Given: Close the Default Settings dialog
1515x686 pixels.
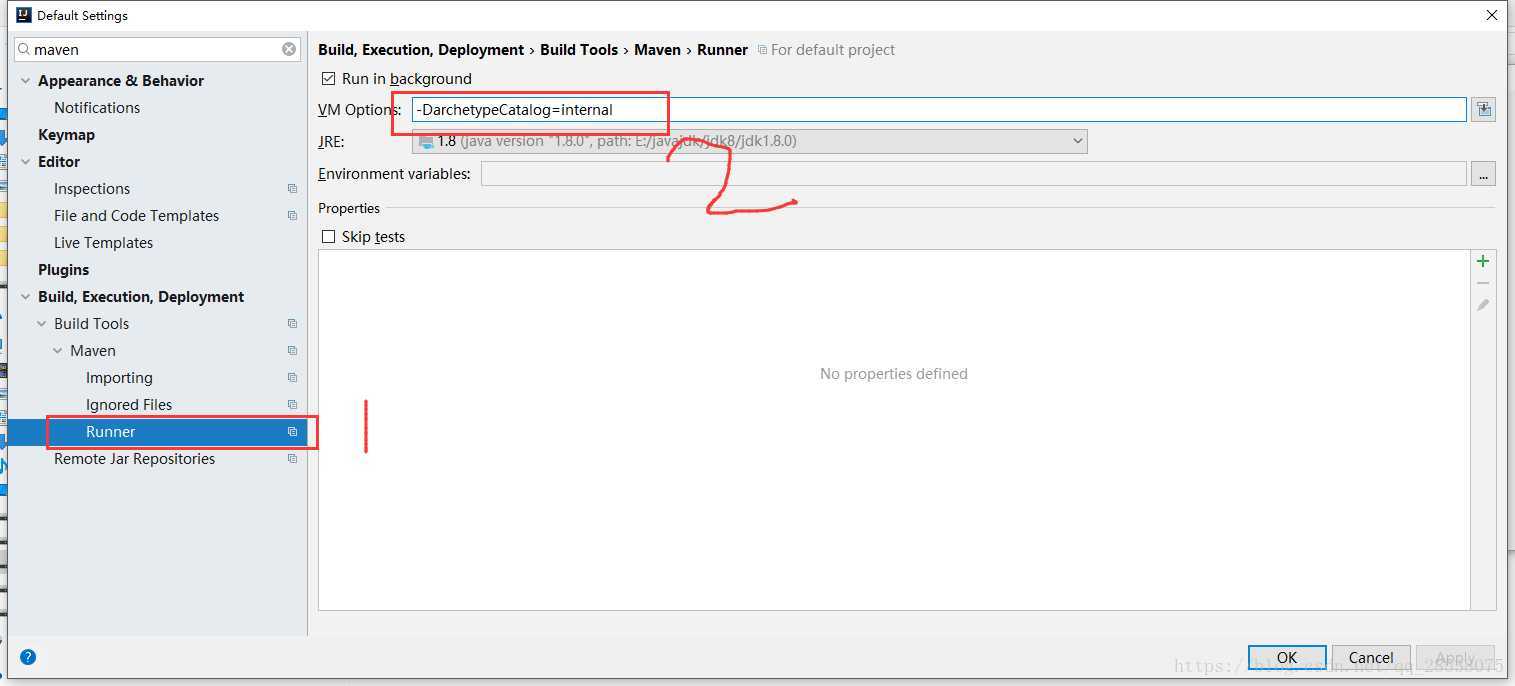Looking at the screenshot, I should click(1491, 15).
